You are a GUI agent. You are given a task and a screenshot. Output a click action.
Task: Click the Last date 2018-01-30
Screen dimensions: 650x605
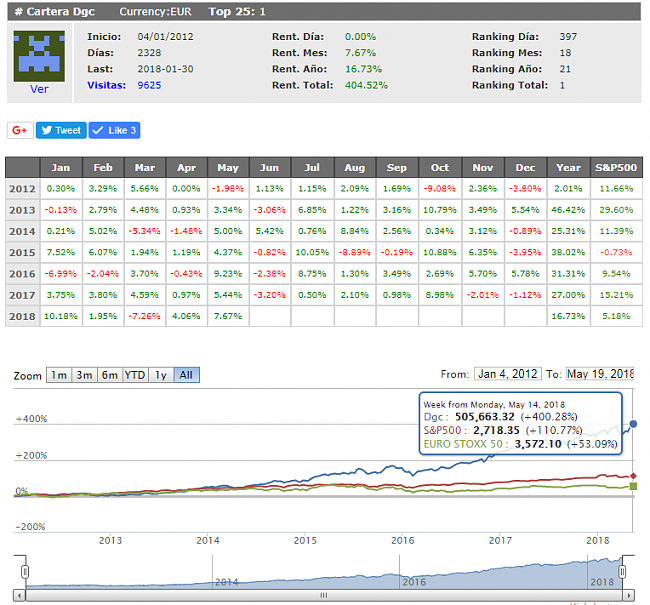point(165,69)
